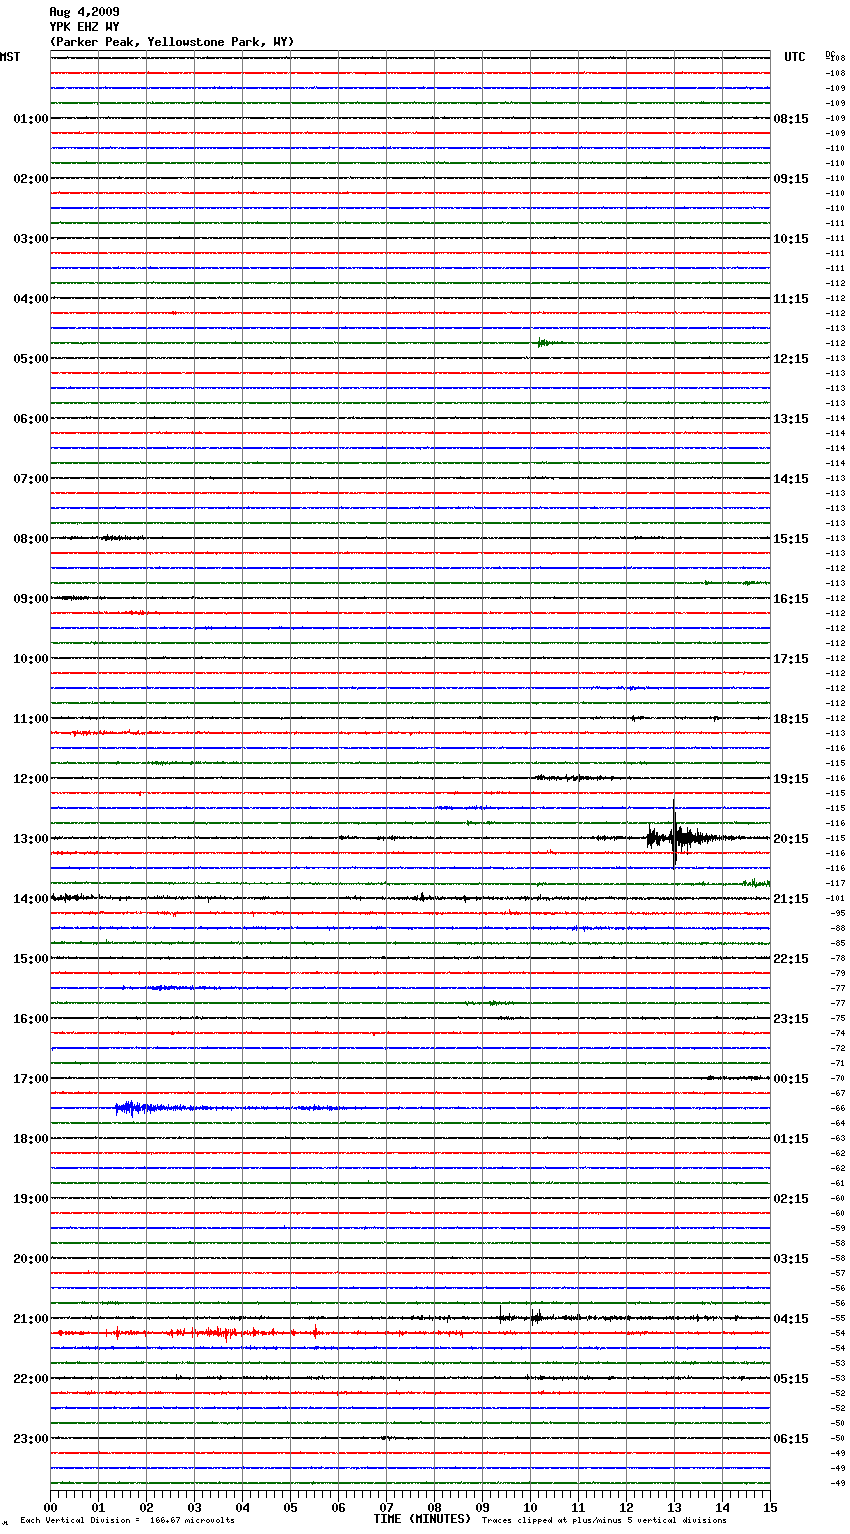The image size is (850, 1534).
Task: Click the large black earthquake spike on the 13:00 trace
Action: [x=675, y=836]
